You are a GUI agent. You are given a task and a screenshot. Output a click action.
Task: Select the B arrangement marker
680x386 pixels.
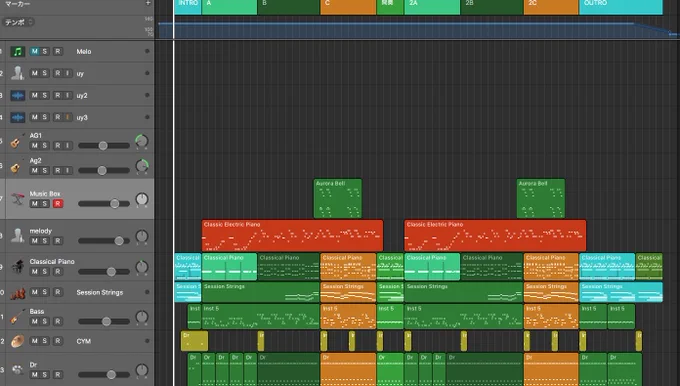pos(289,7)
